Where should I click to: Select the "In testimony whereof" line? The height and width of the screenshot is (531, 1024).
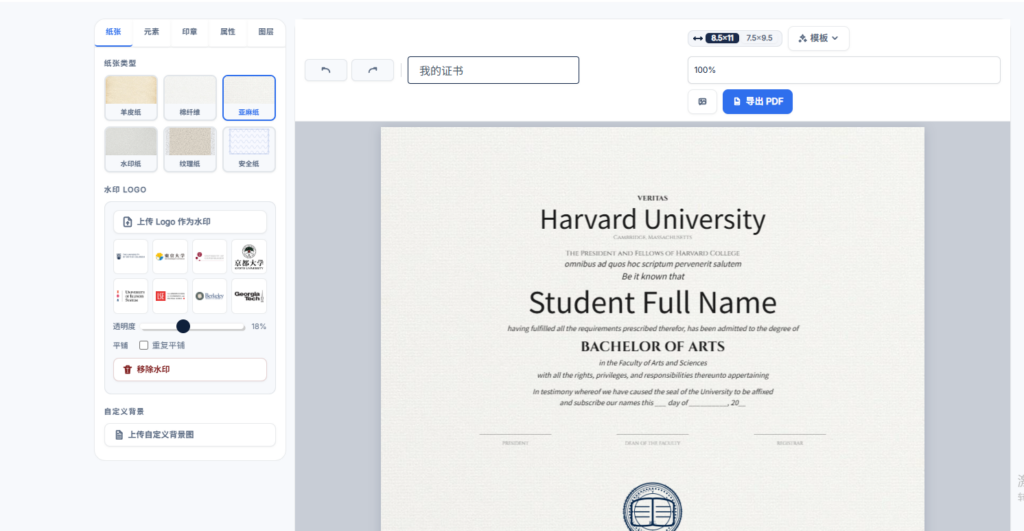point(652,392)
